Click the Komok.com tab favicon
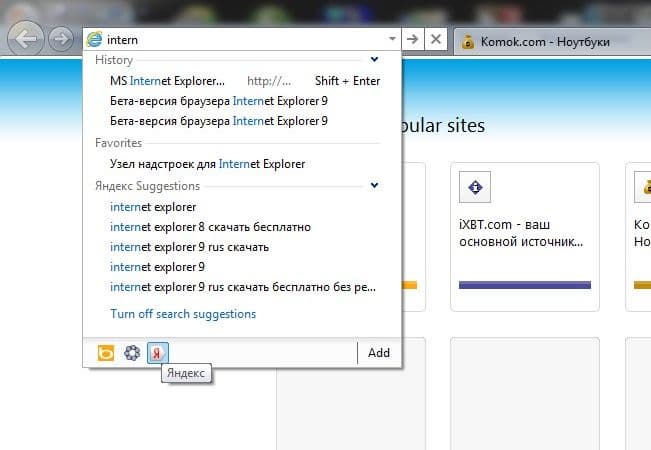The image size is (651, 450). 468,42
